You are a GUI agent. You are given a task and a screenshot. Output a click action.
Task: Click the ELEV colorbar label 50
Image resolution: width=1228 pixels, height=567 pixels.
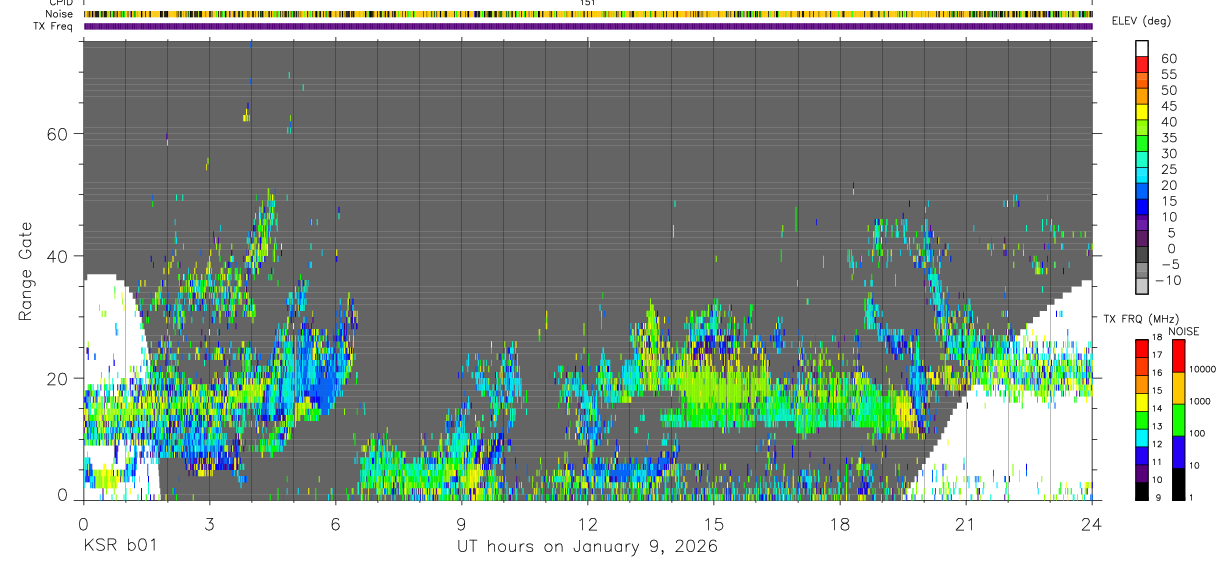[1168, 90]
